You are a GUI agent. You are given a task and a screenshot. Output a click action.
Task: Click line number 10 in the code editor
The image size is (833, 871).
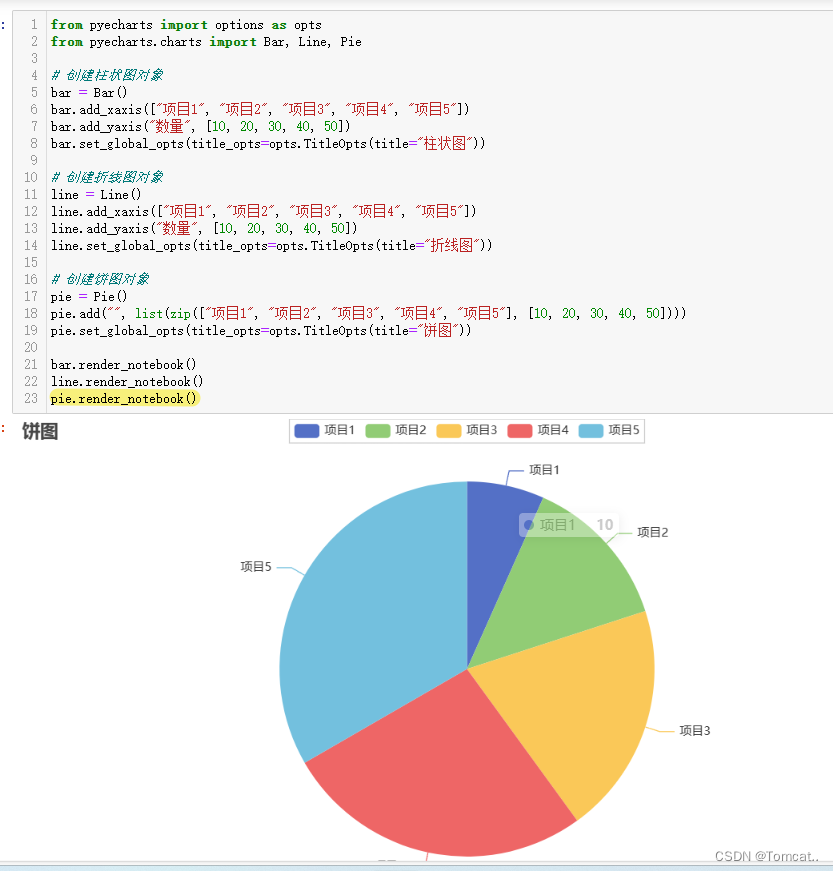(30, 177)
